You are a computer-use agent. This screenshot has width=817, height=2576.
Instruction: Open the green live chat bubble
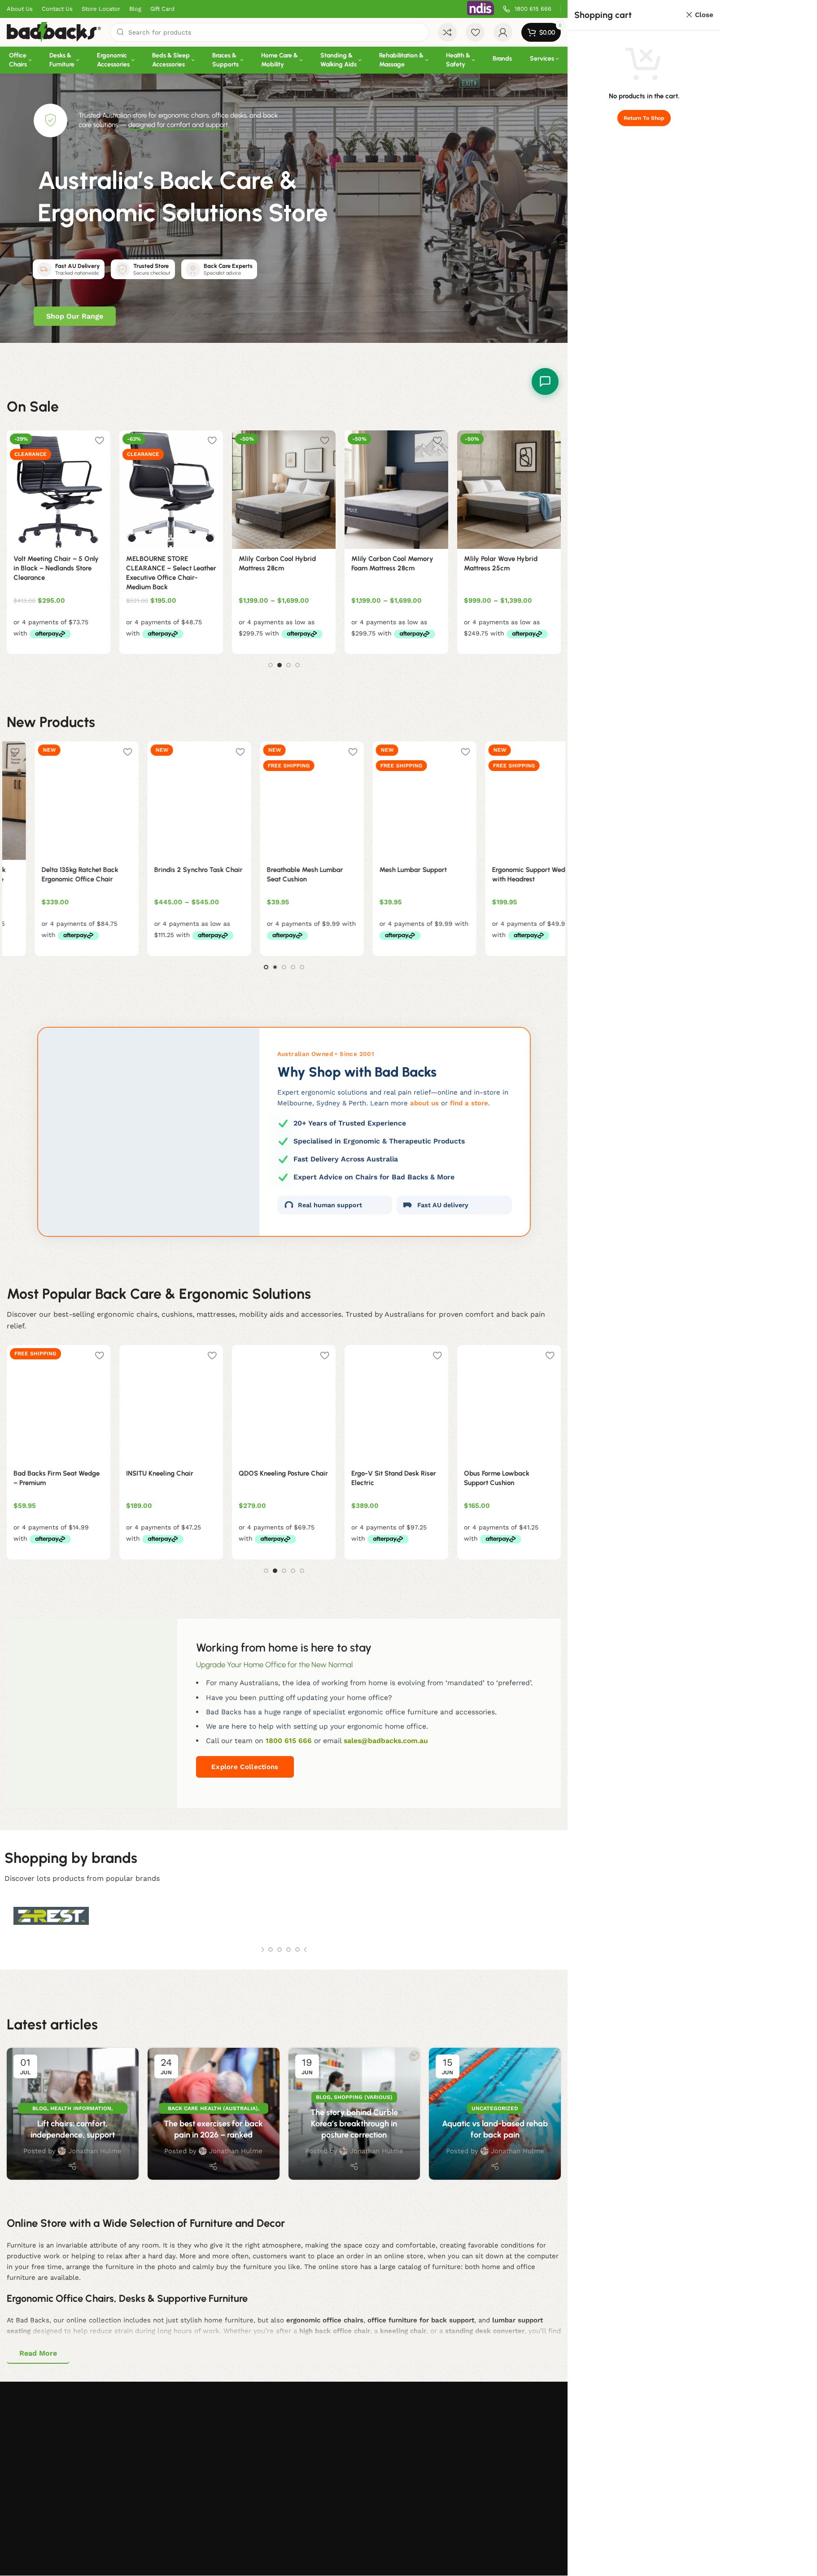click(545, 381)
